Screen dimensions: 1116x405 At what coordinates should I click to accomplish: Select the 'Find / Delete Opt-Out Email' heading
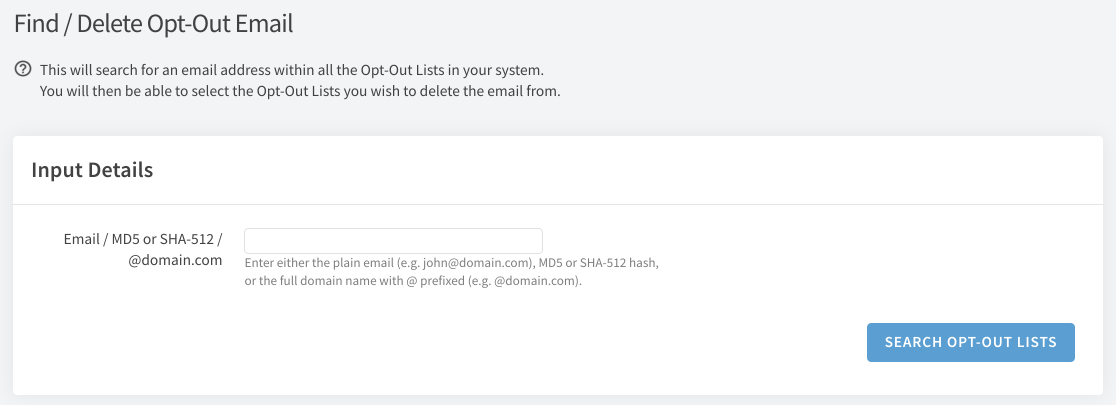point(154,23)
